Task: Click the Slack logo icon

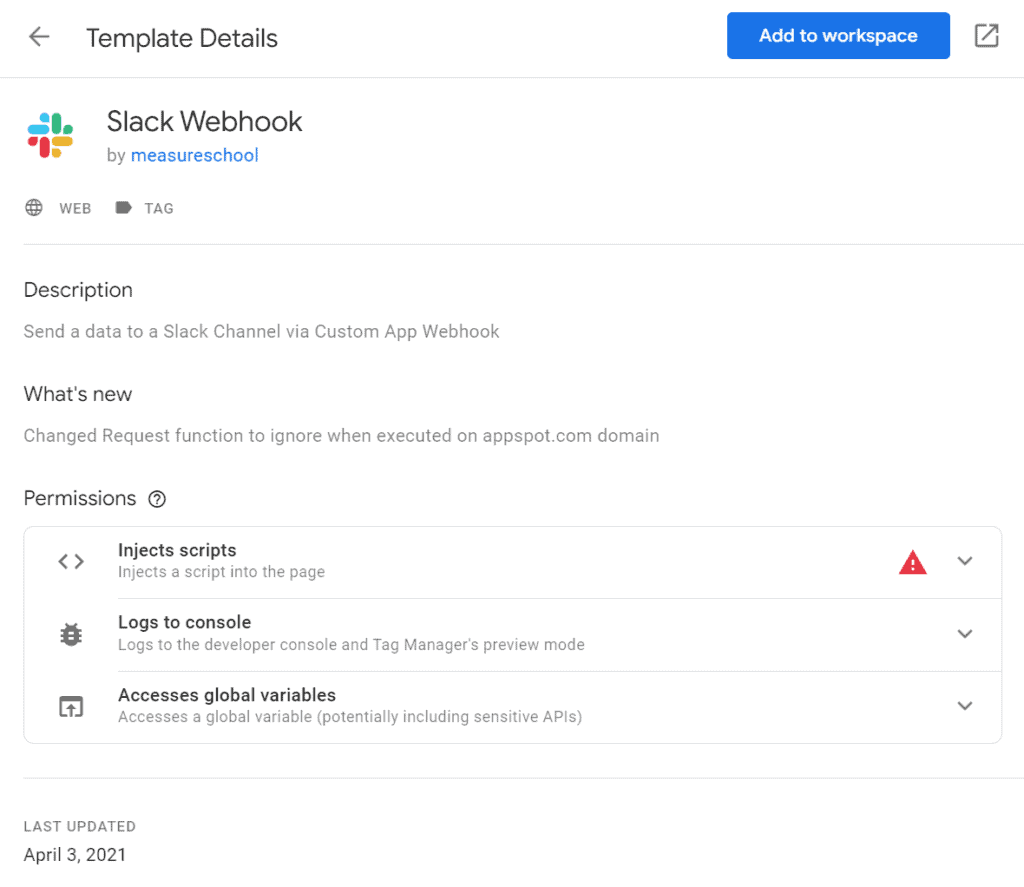Action: coord(50,136)
